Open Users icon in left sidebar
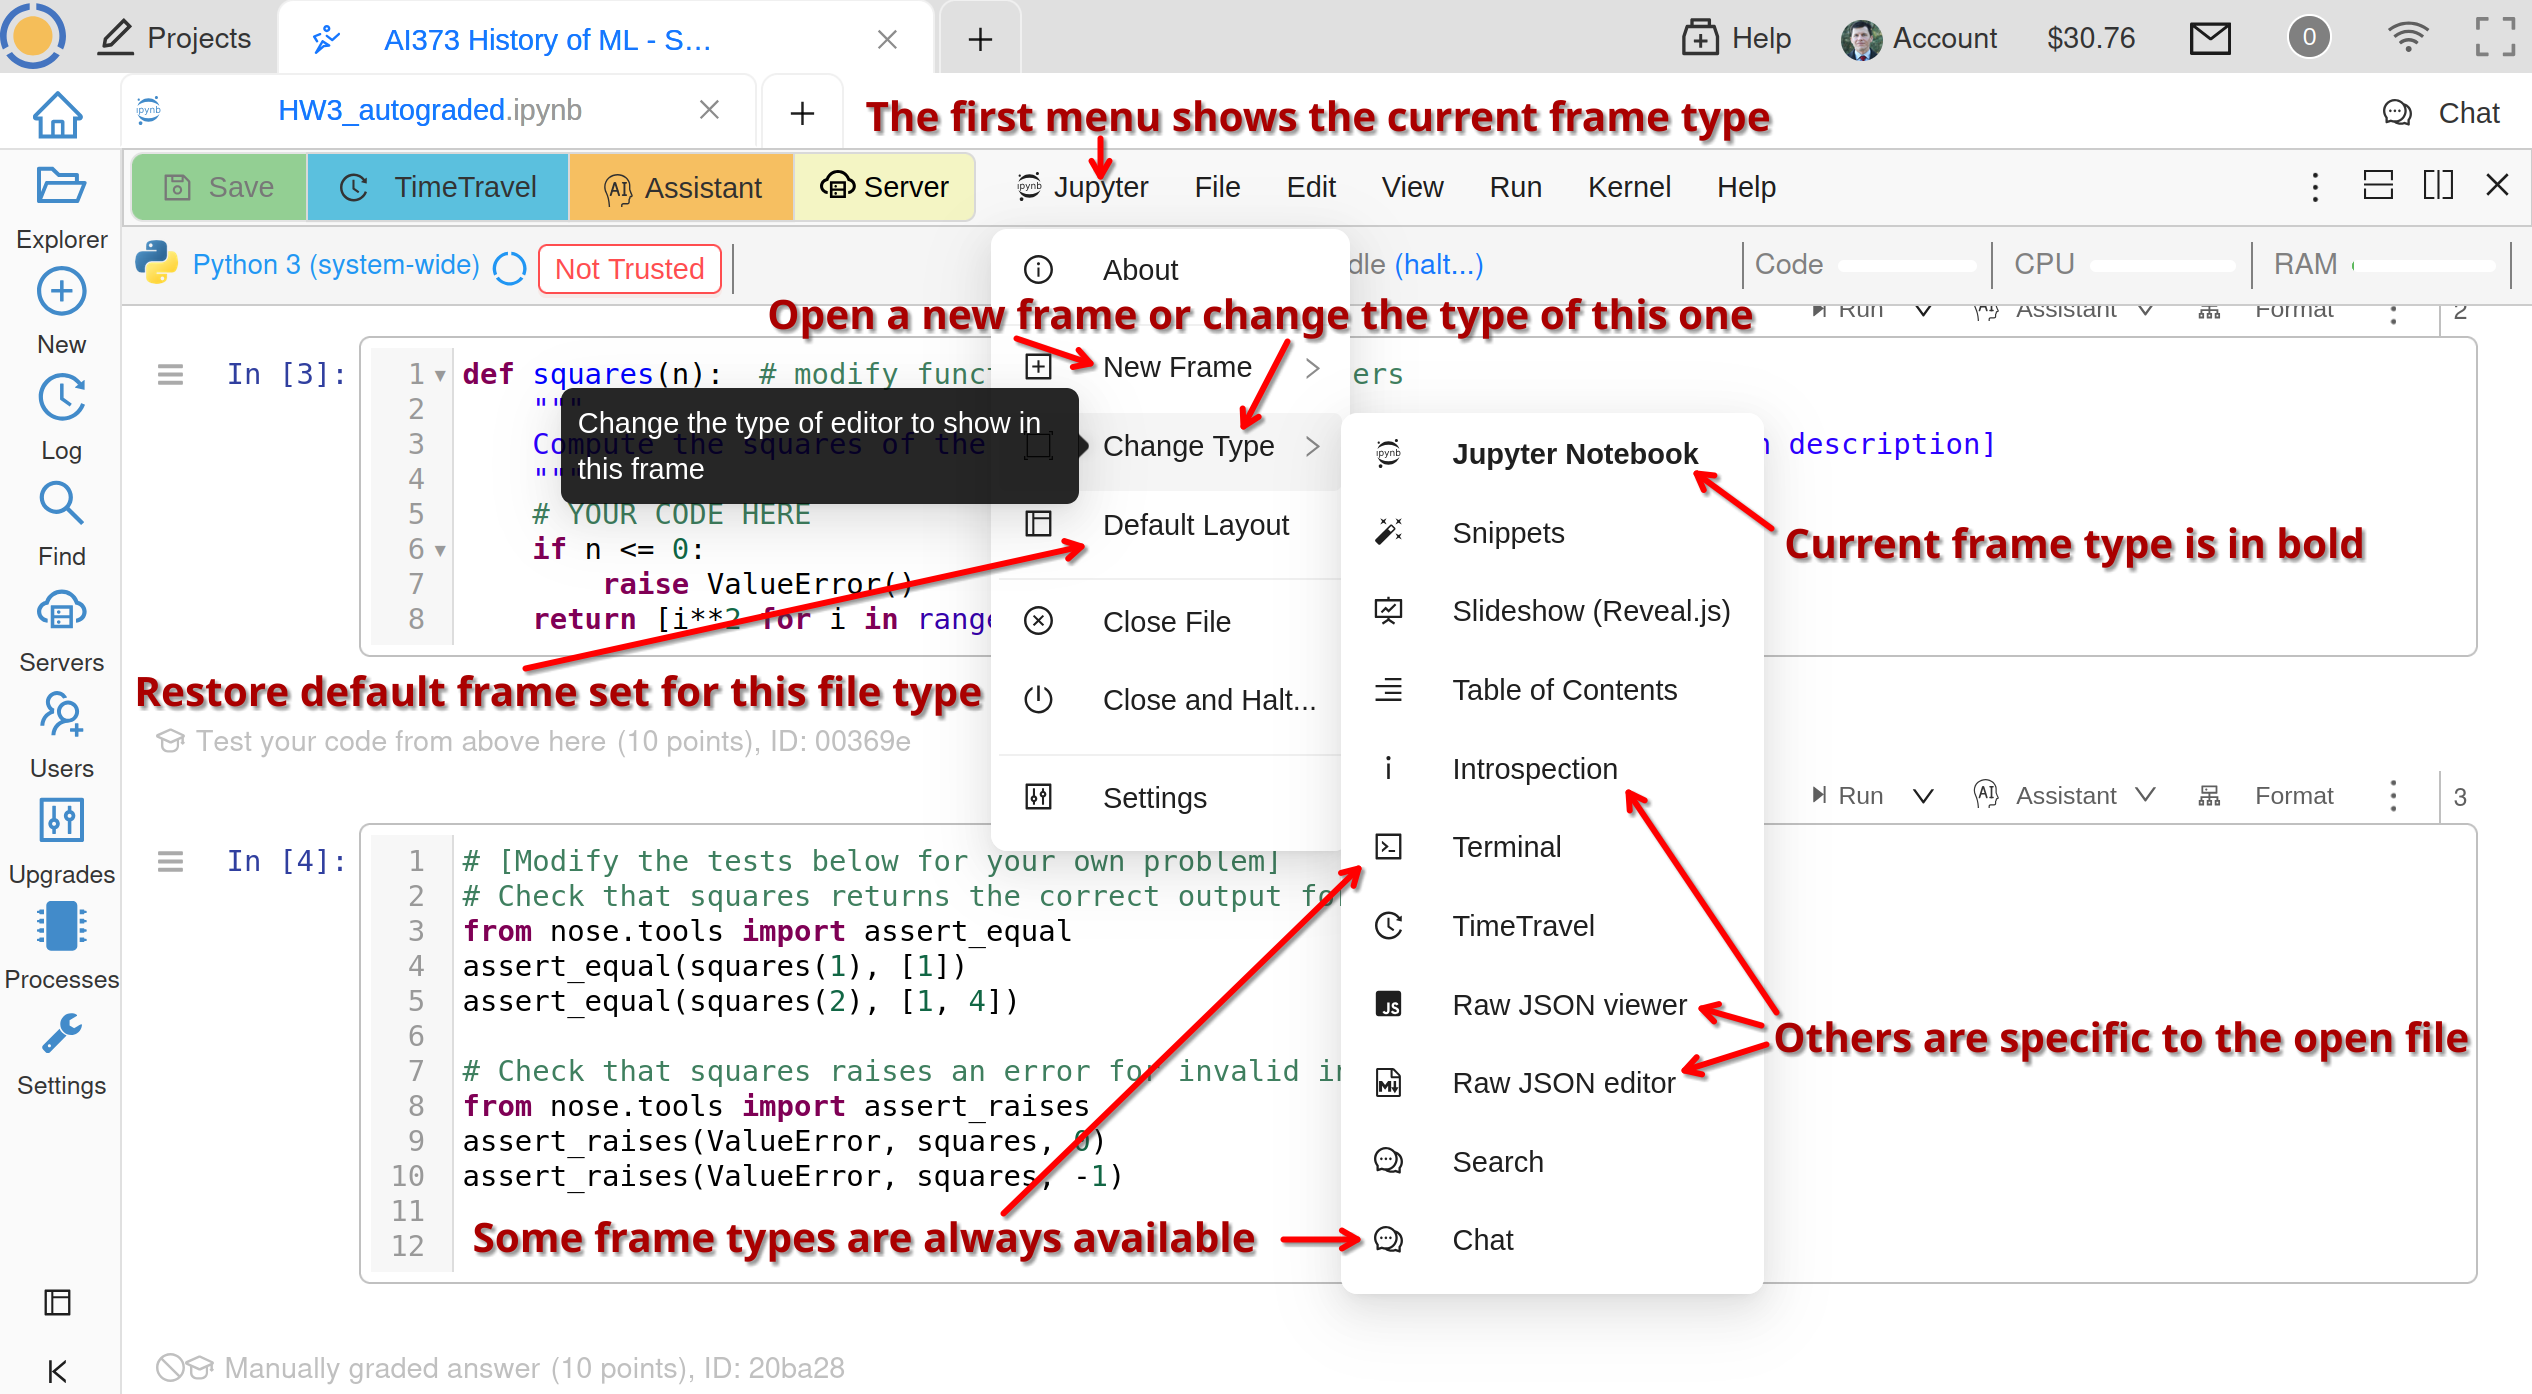2532x1394 pixels. [61, 716]
